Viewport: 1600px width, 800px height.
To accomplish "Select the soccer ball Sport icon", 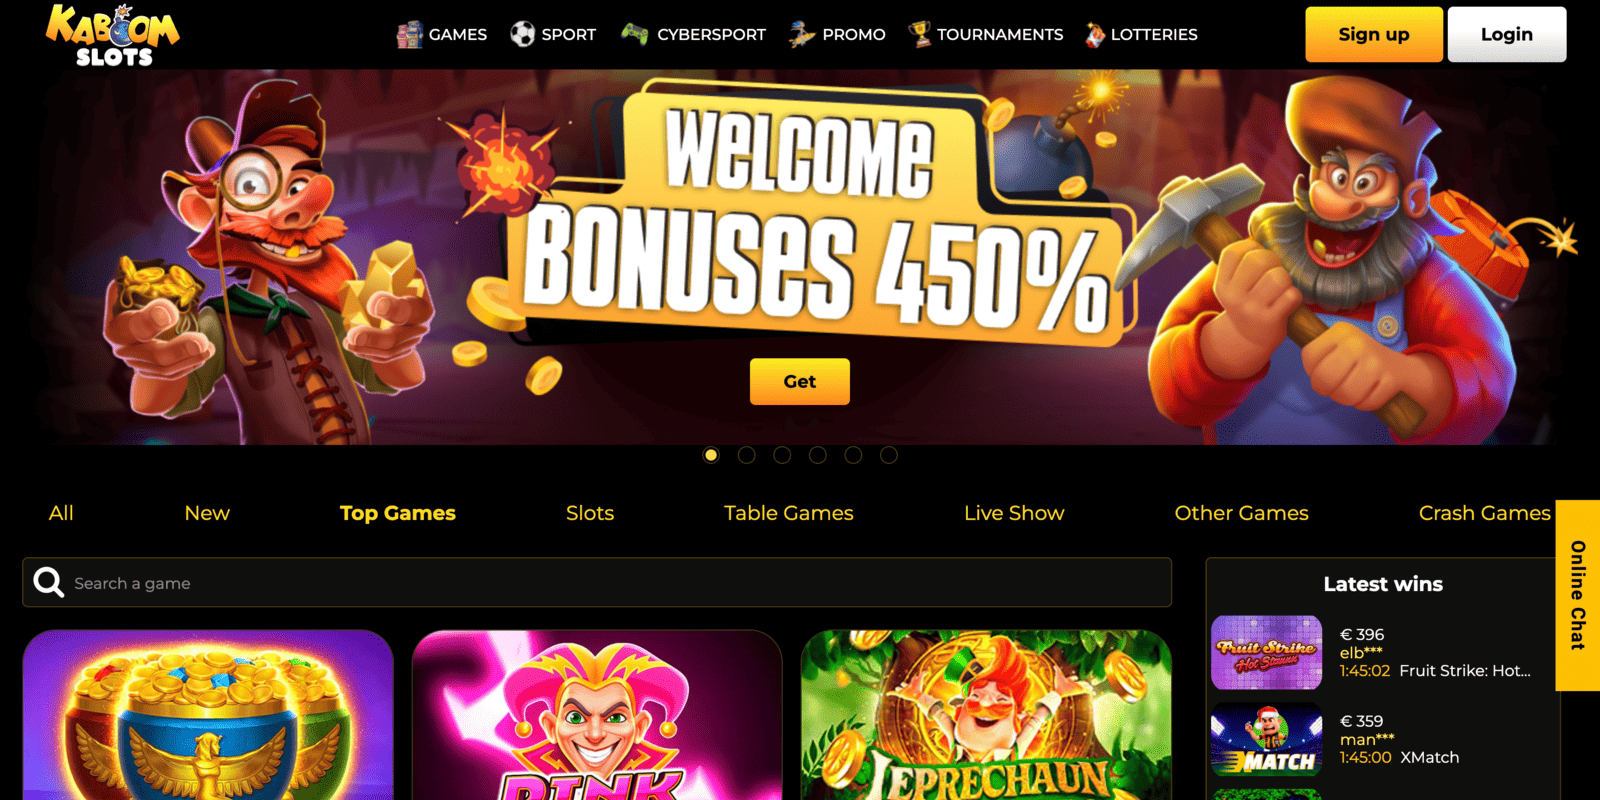I will pyautogui.click(x=522, y=35).
